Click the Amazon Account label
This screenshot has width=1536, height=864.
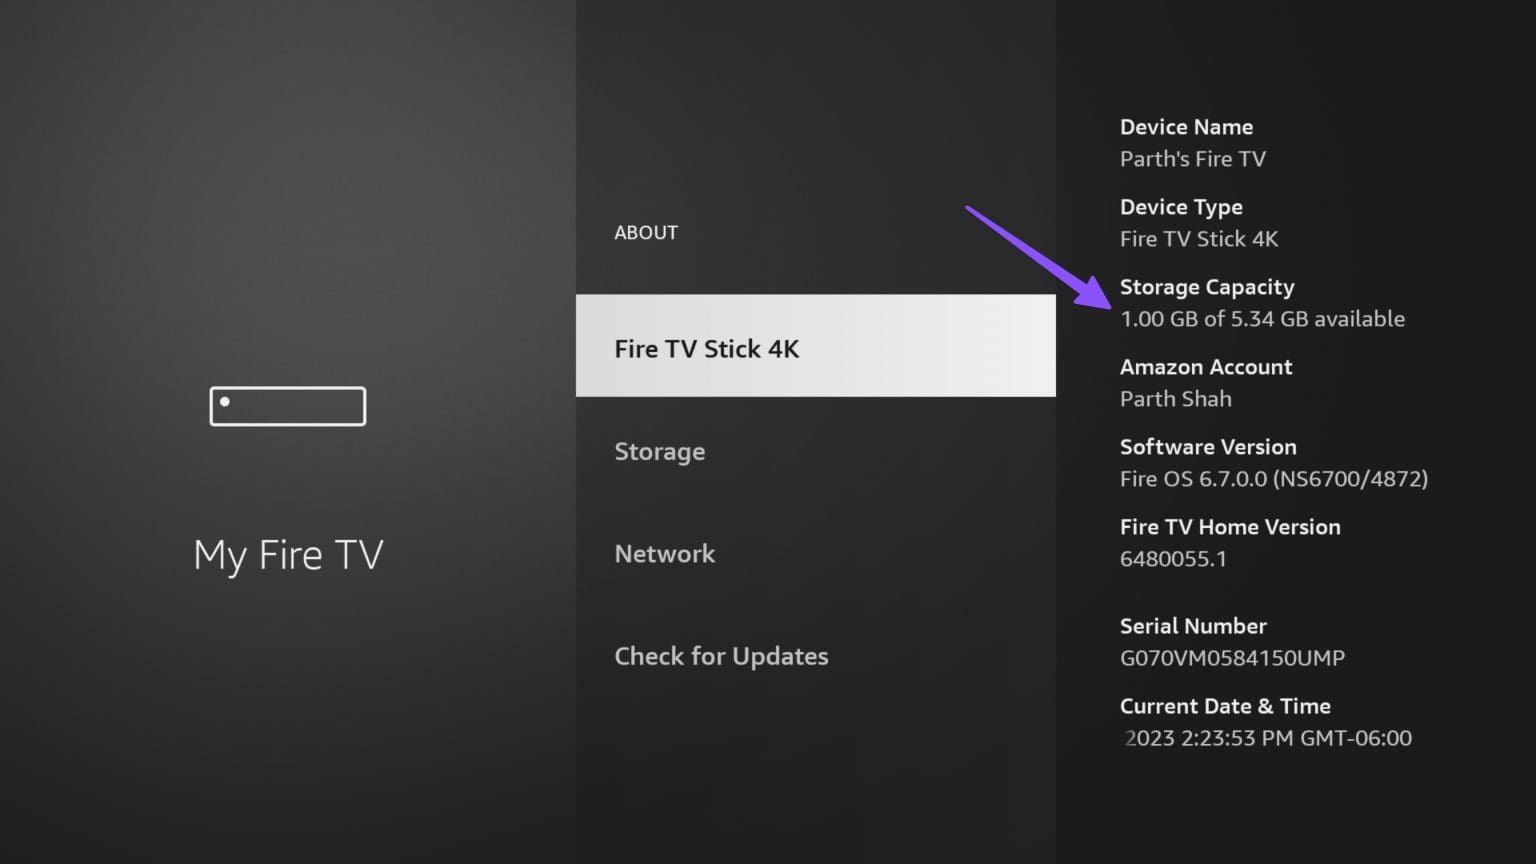pos(1206,367)
